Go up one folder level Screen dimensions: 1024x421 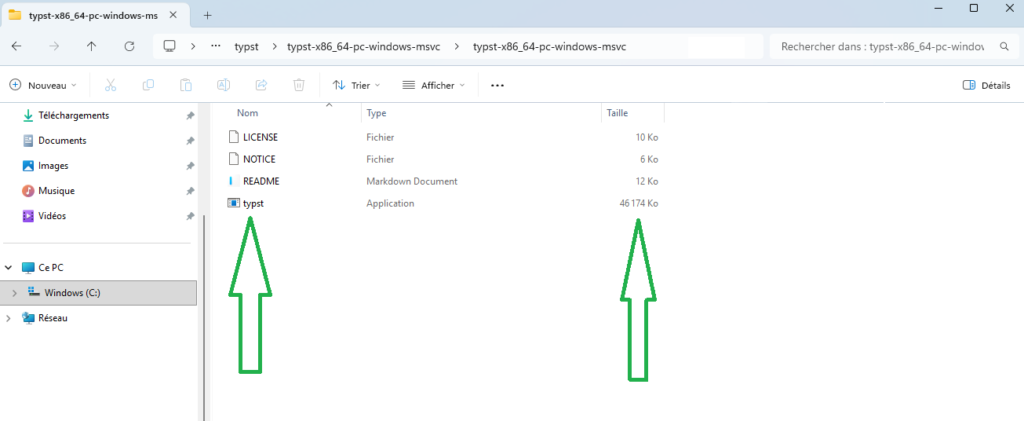coord(92,47)
